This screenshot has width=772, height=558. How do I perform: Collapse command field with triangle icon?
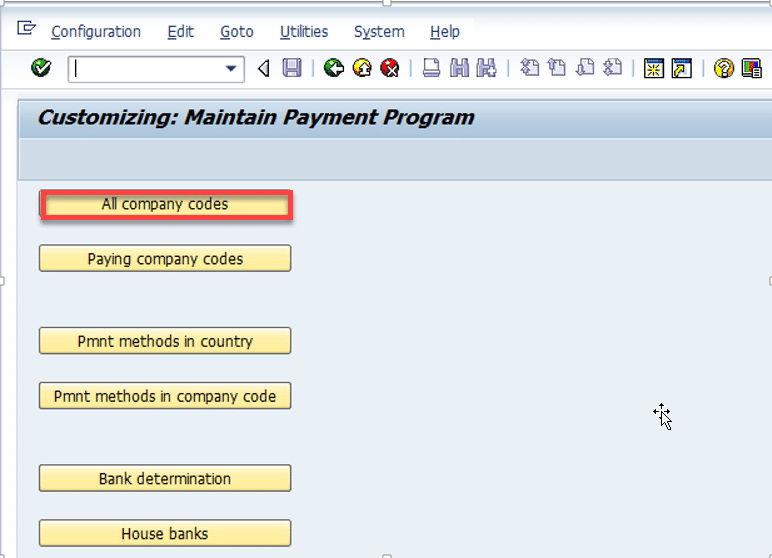point(264,68)
